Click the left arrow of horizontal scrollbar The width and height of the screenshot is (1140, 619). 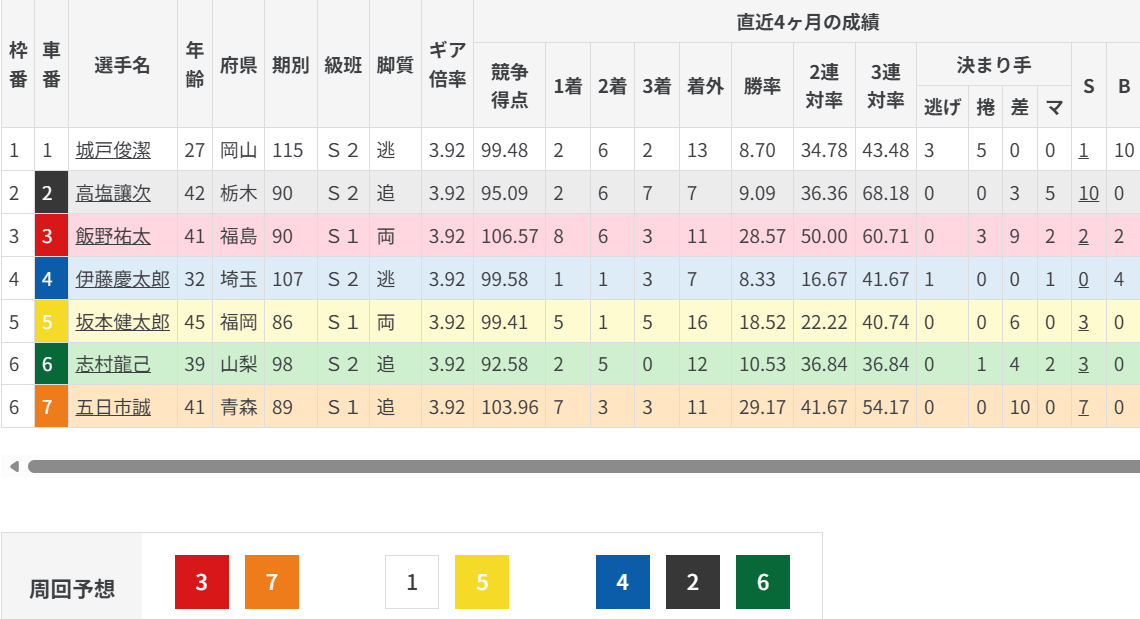click(13, 466)
